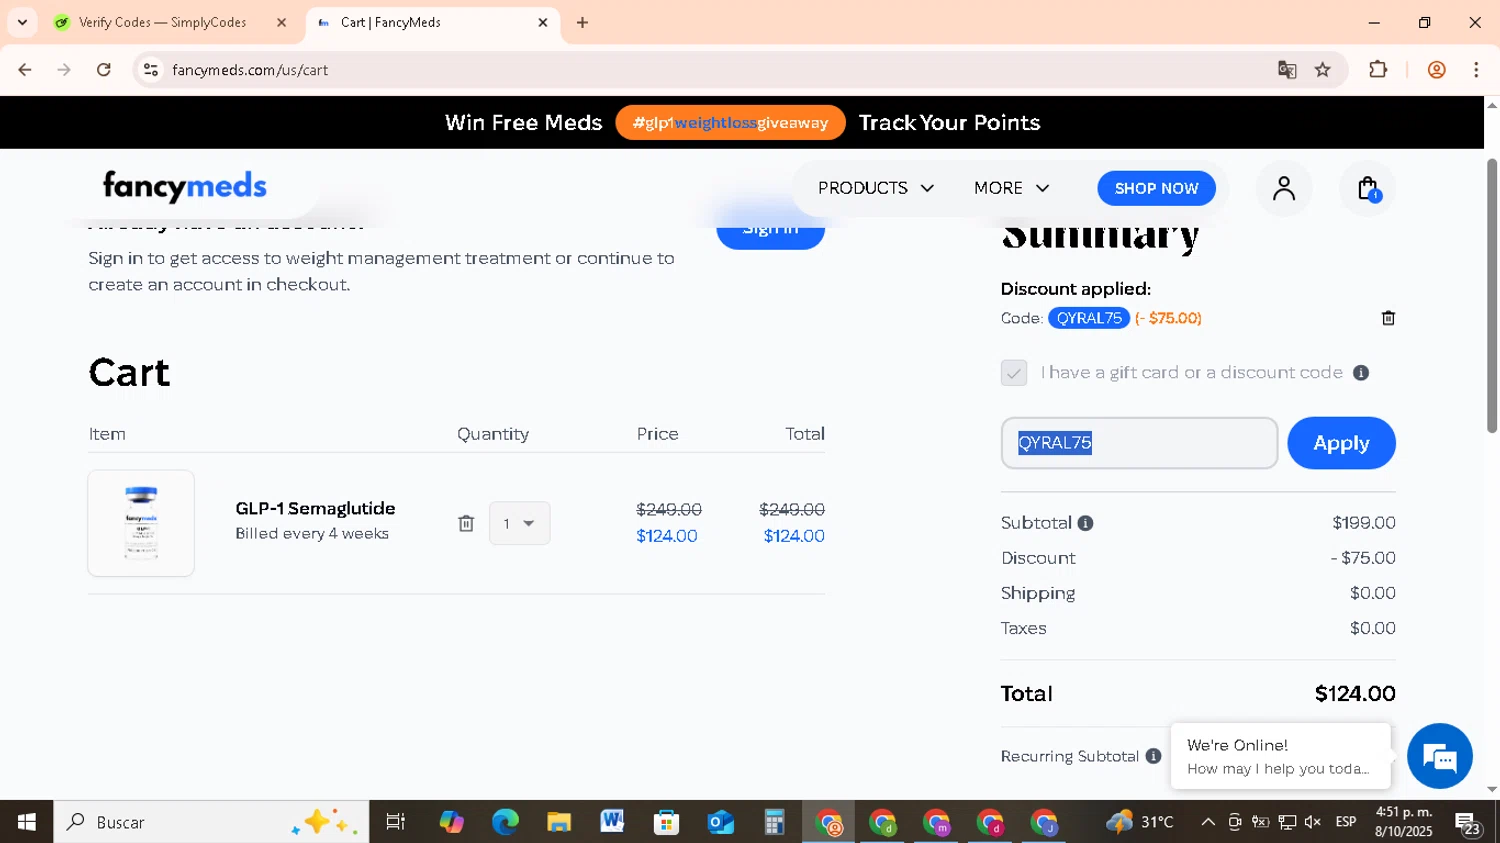The height and width of the screenshot is (843, 1500).
Task: Close the Verify Codes SimplyCodes tab
Action: [x=281, y=22]
